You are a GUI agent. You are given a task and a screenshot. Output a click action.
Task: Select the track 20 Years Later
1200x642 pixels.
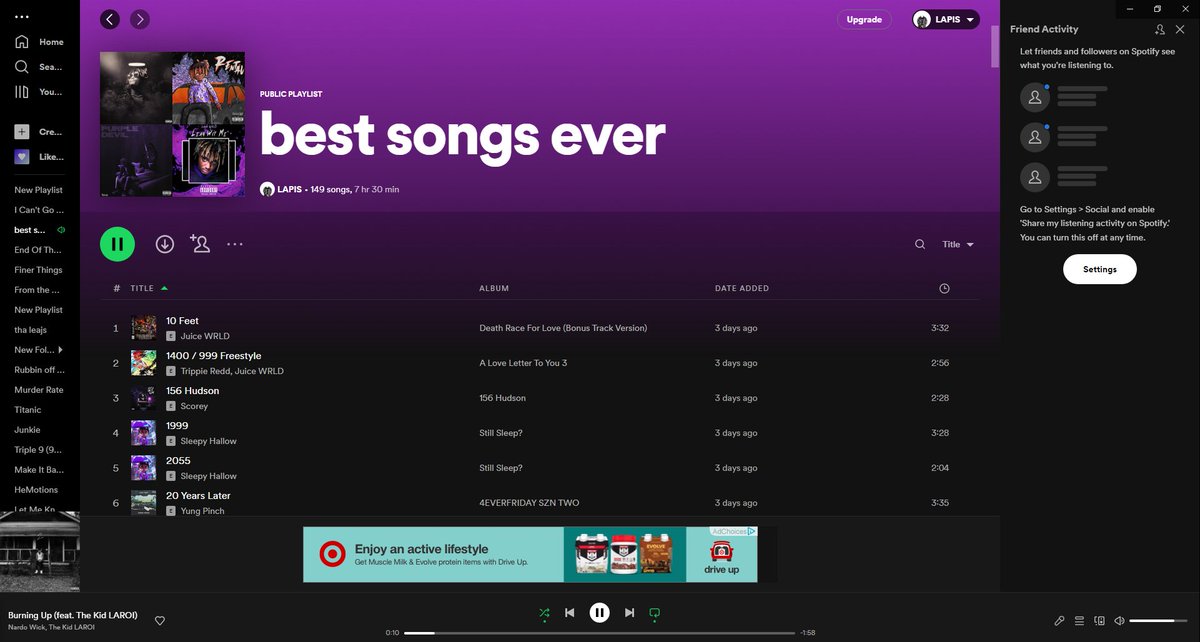click(198, 496)
